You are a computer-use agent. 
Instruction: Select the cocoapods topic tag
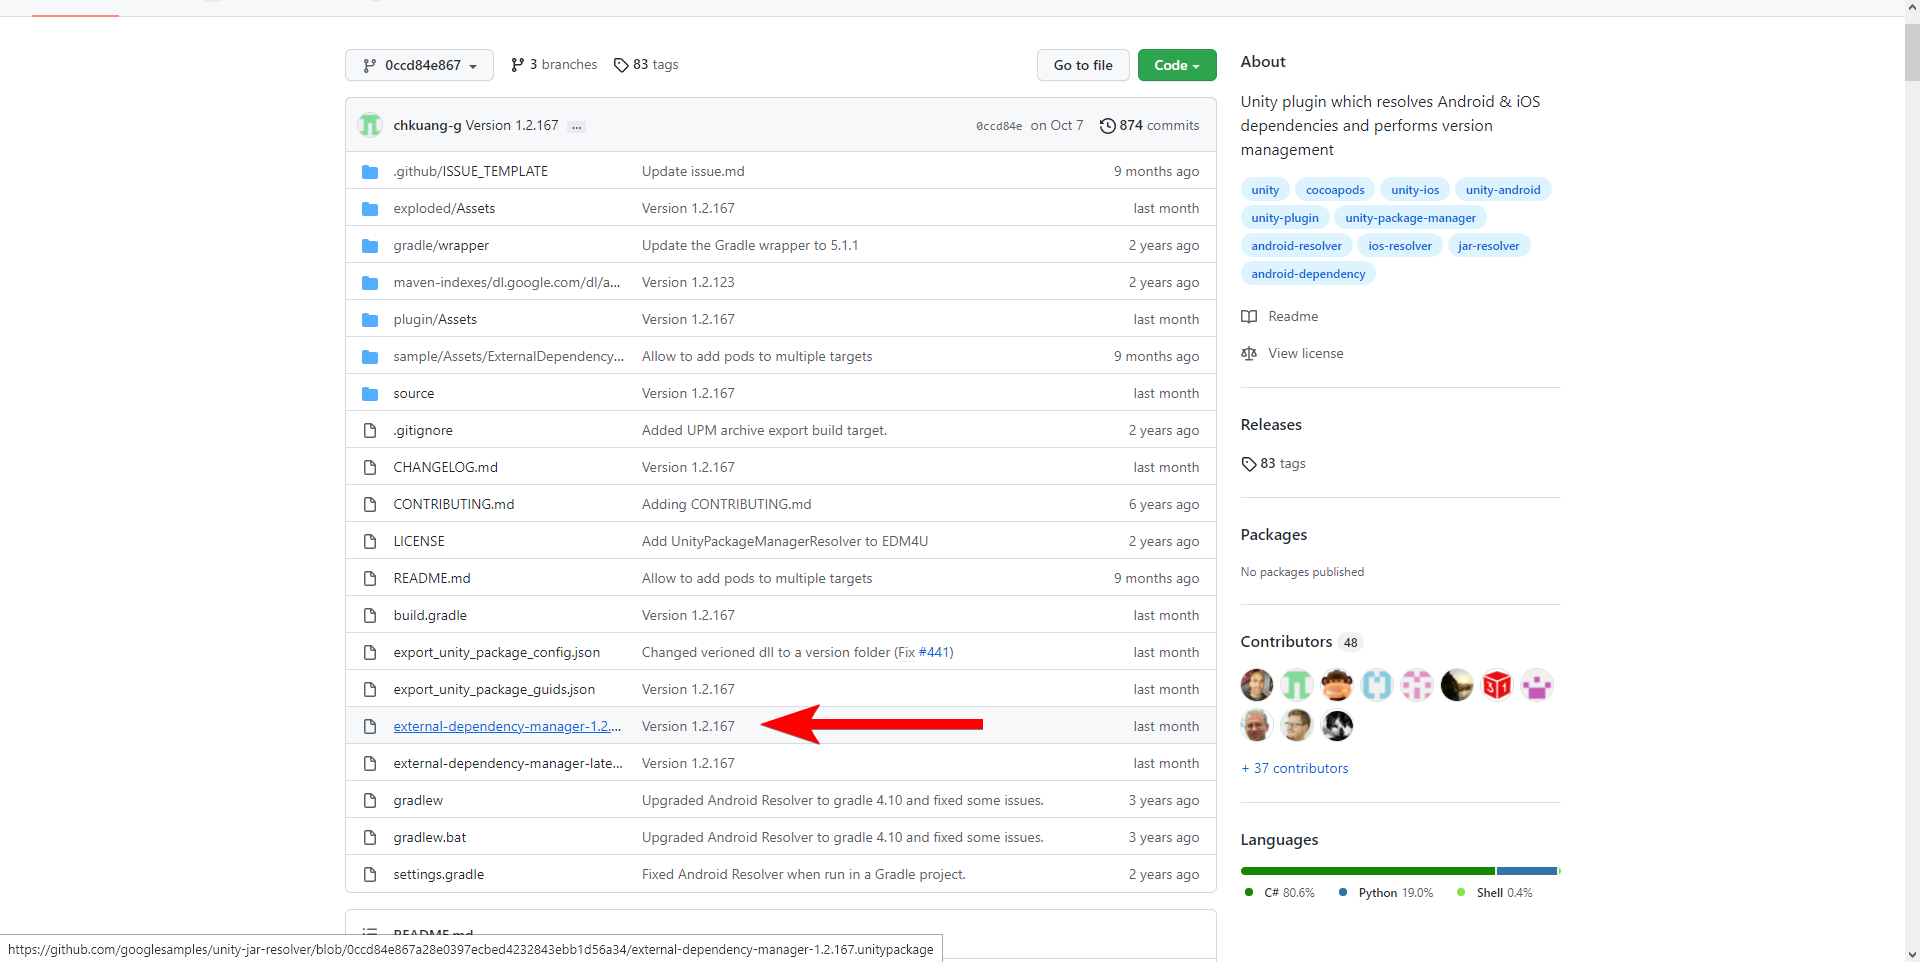point(1335,189)
